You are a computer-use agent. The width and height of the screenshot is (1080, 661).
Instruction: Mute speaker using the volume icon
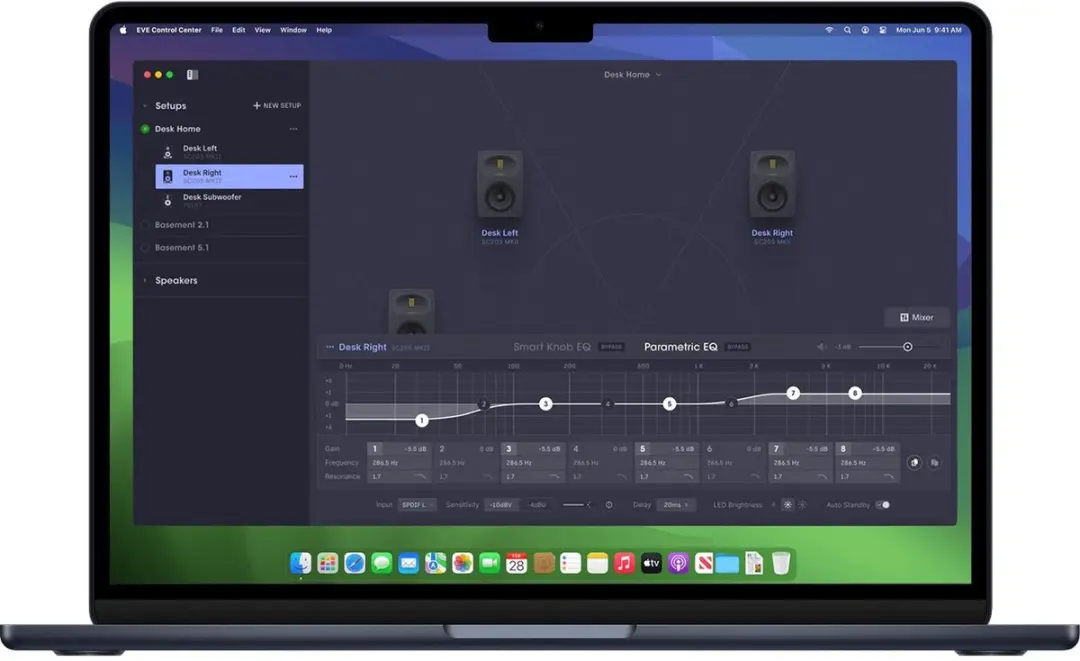(822, 347)
